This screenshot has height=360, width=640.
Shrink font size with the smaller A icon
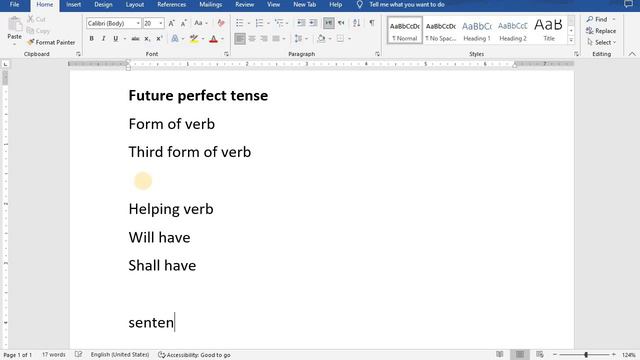[184, 23]
